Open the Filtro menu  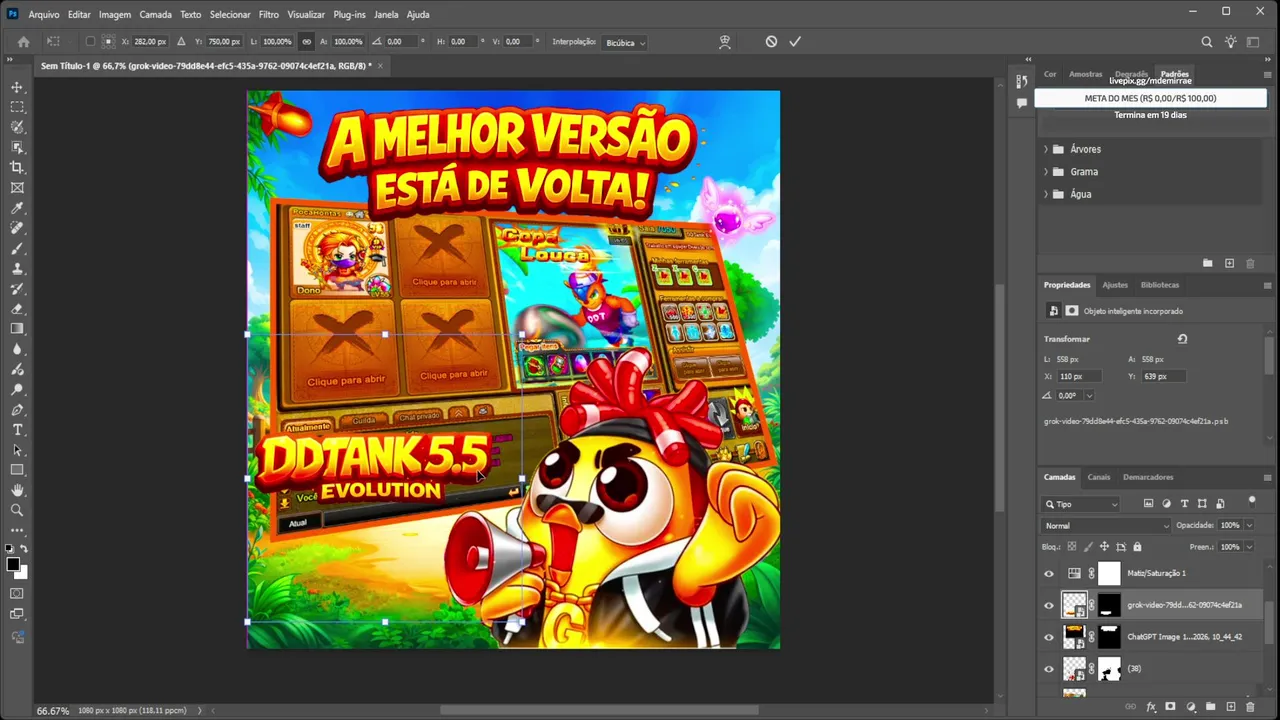[269, 15]
